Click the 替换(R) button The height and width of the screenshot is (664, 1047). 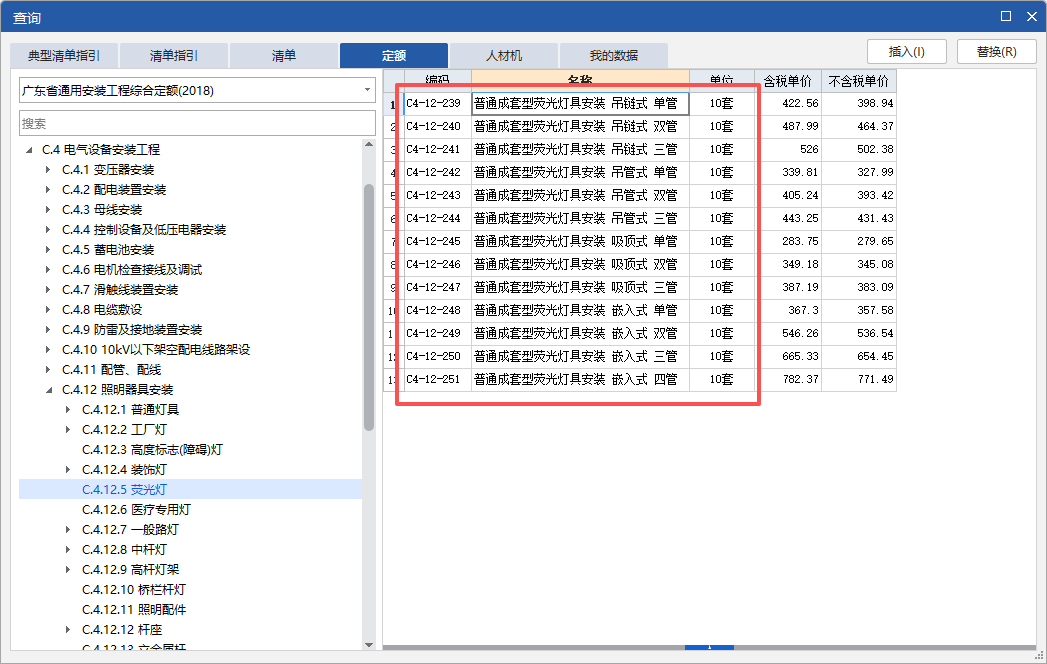click(996, 51)
